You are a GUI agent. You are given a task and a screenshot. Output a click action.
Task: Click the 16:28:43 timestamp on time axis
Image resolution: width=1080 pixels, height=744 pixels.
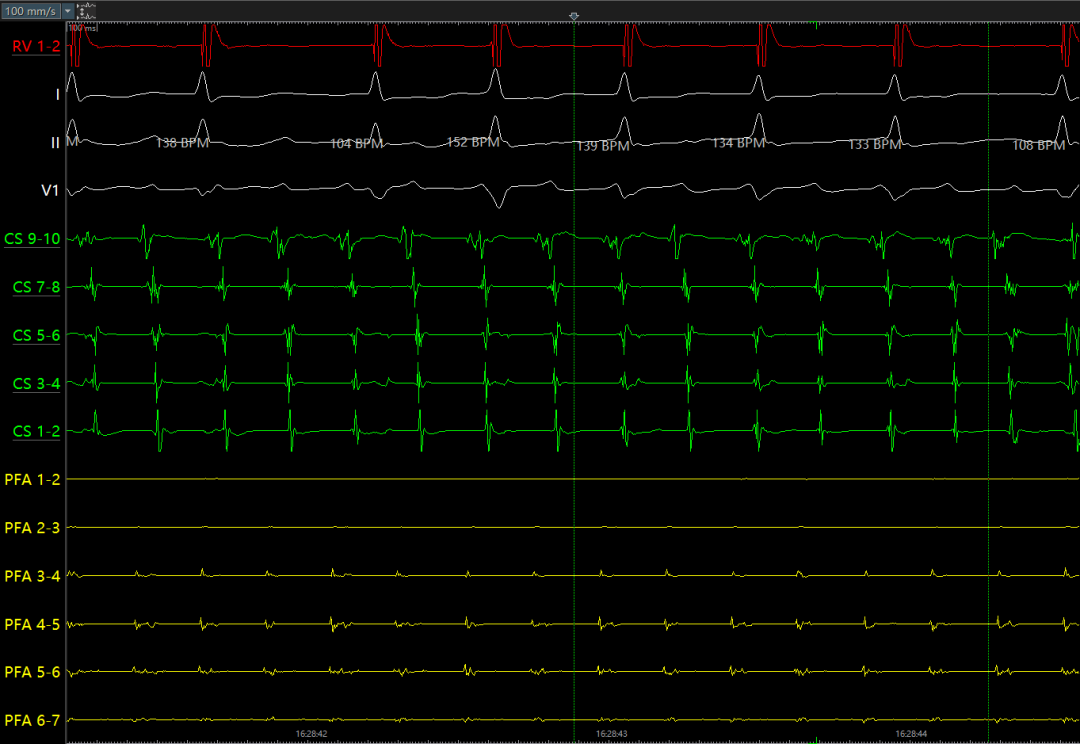pos(612,734)
